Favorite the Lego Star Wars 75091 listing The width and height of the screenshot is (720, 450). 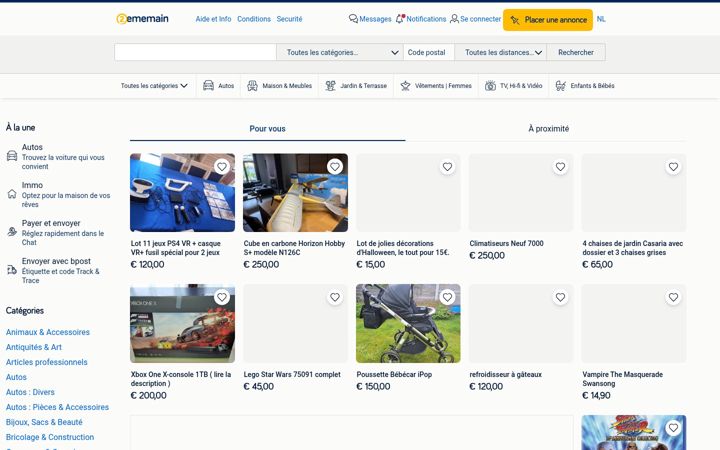335,297
